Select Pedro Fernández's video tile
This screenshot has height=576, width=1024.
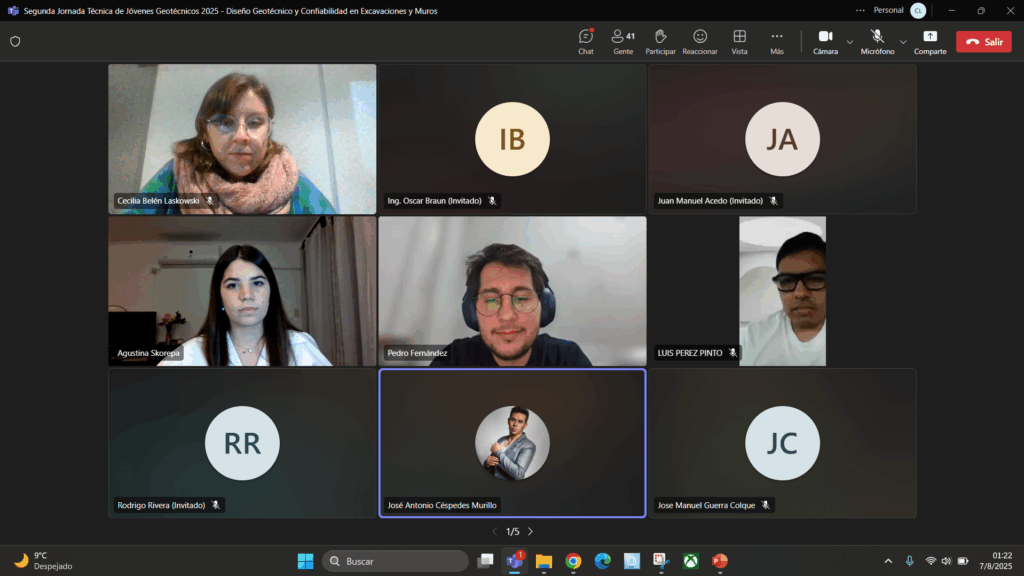512,291
